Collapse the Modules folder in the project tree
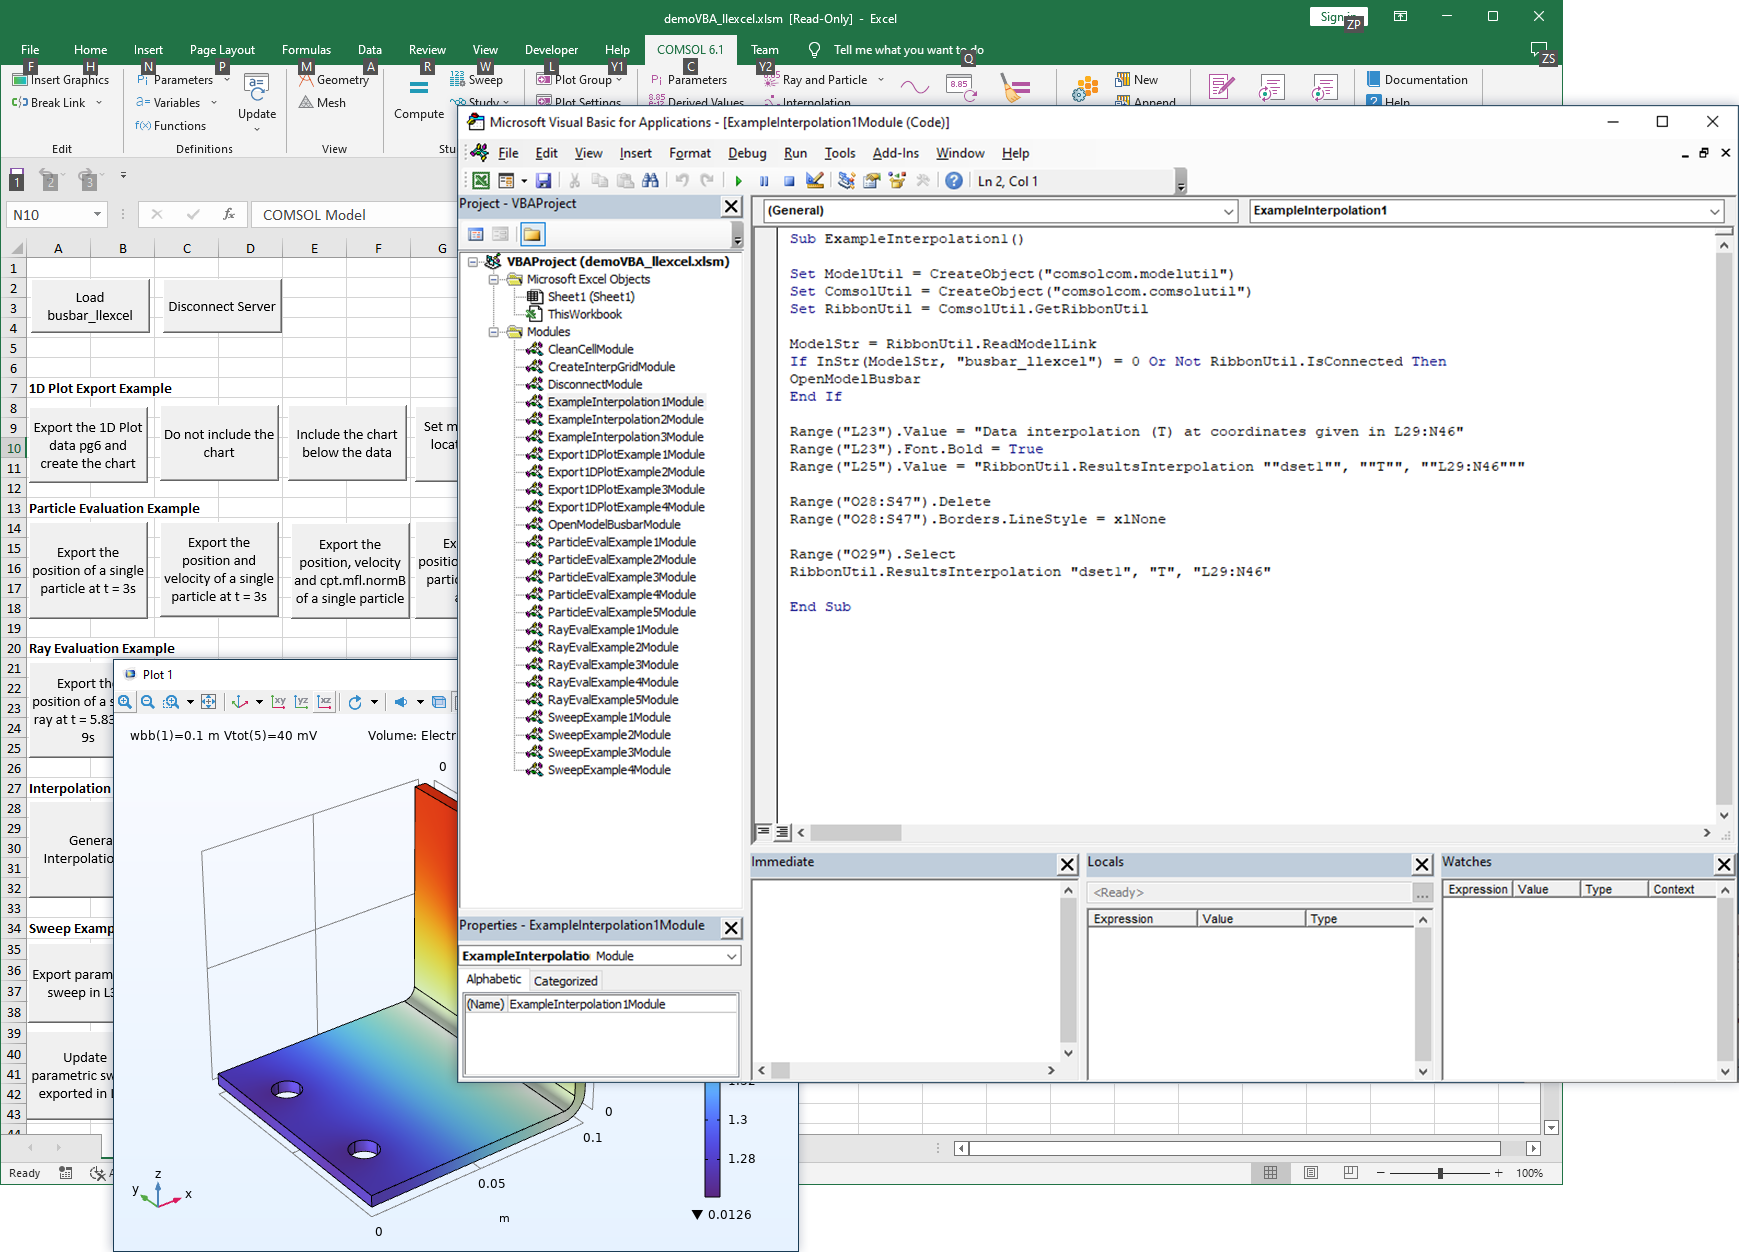Viewport: 1739px width, 1252px height. pyautogui.click(x=494, y=332)
